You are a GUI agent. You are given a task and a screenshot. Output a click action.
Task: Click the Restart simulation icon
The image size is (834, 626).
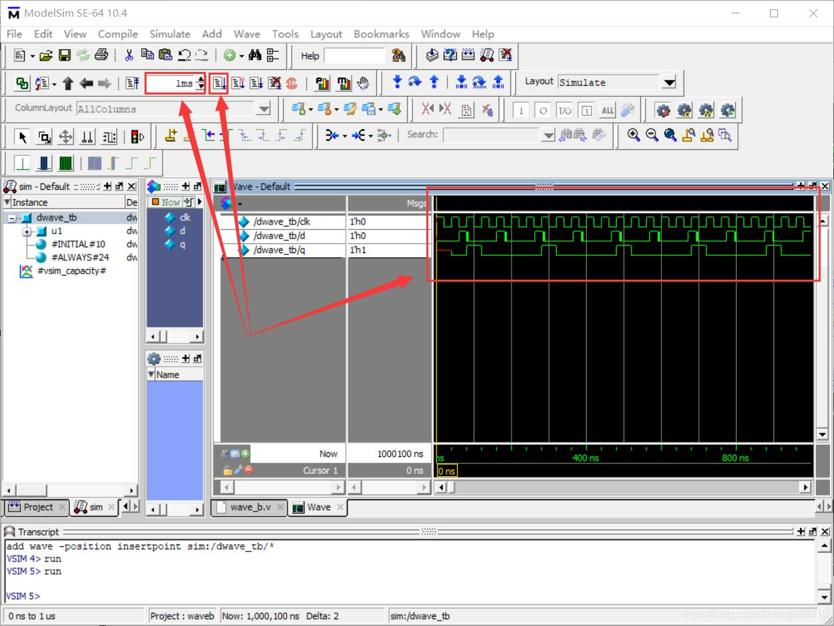(x=132, y=83)
